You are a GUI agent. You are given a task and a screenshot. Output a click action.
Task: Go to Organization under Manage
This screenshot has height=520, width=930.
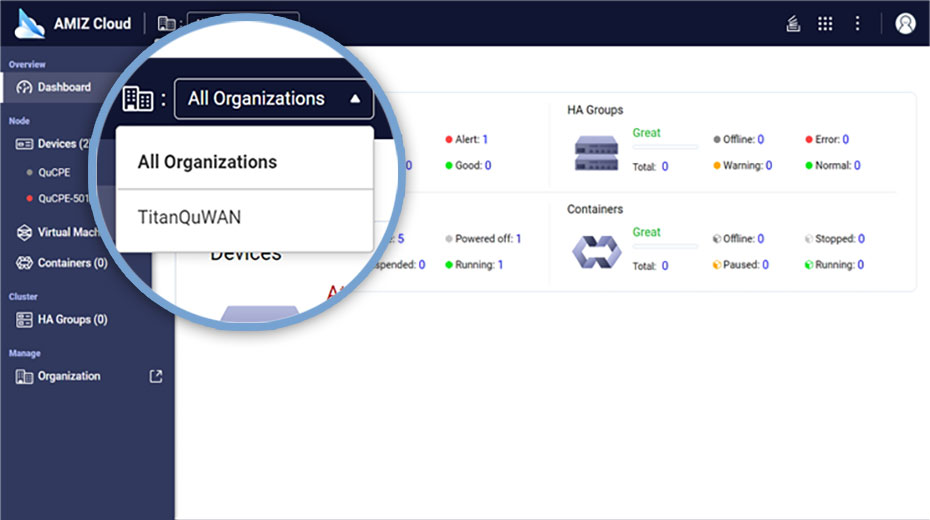68,376
